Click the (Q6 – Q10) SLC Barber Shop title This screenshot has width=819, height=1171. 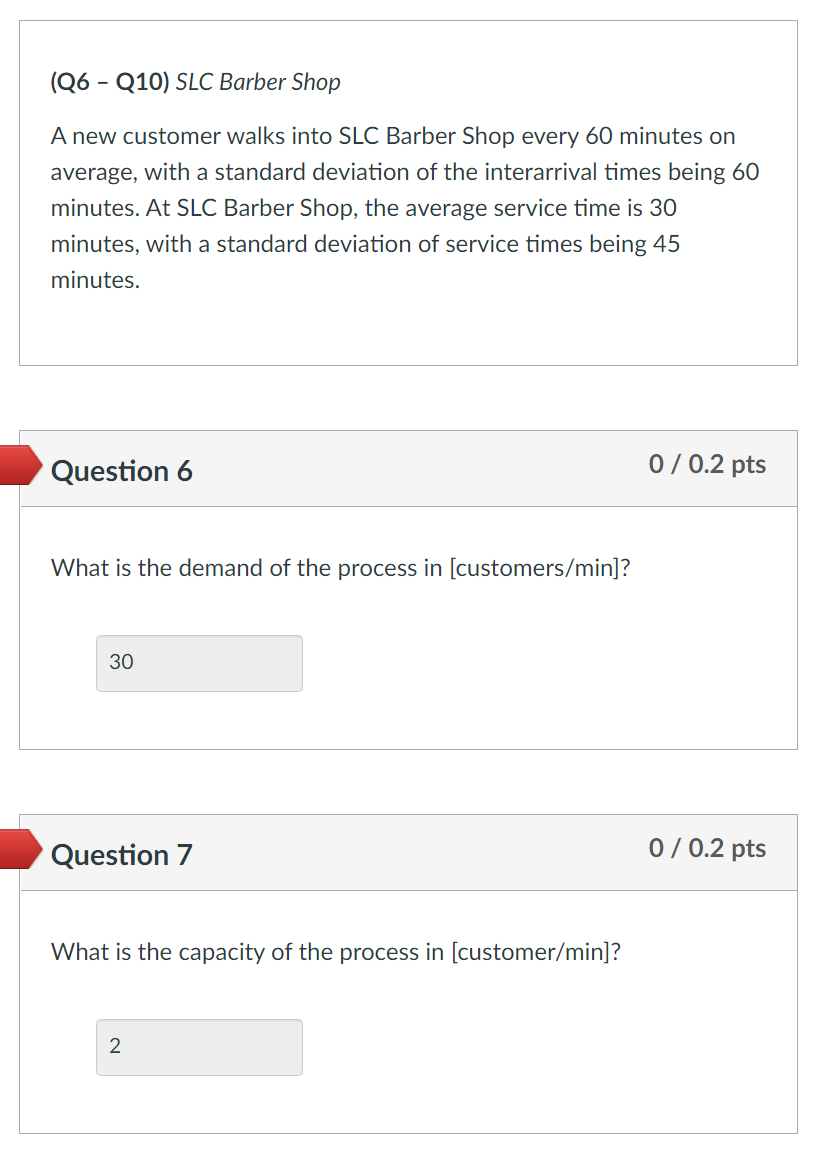[x=194, y=82]
